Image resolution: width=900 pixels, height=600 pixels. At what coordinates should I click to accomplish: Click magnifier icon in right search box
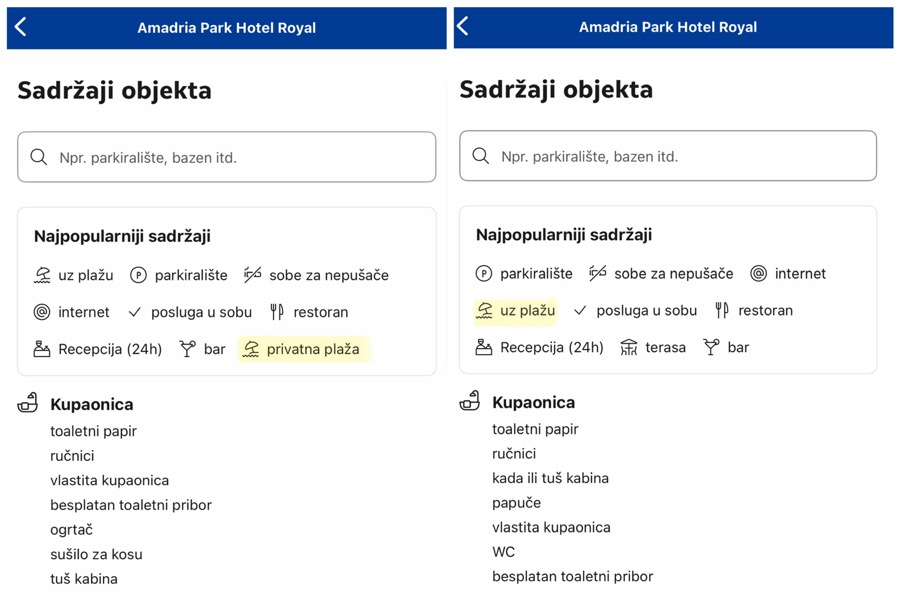pos(481,156)
